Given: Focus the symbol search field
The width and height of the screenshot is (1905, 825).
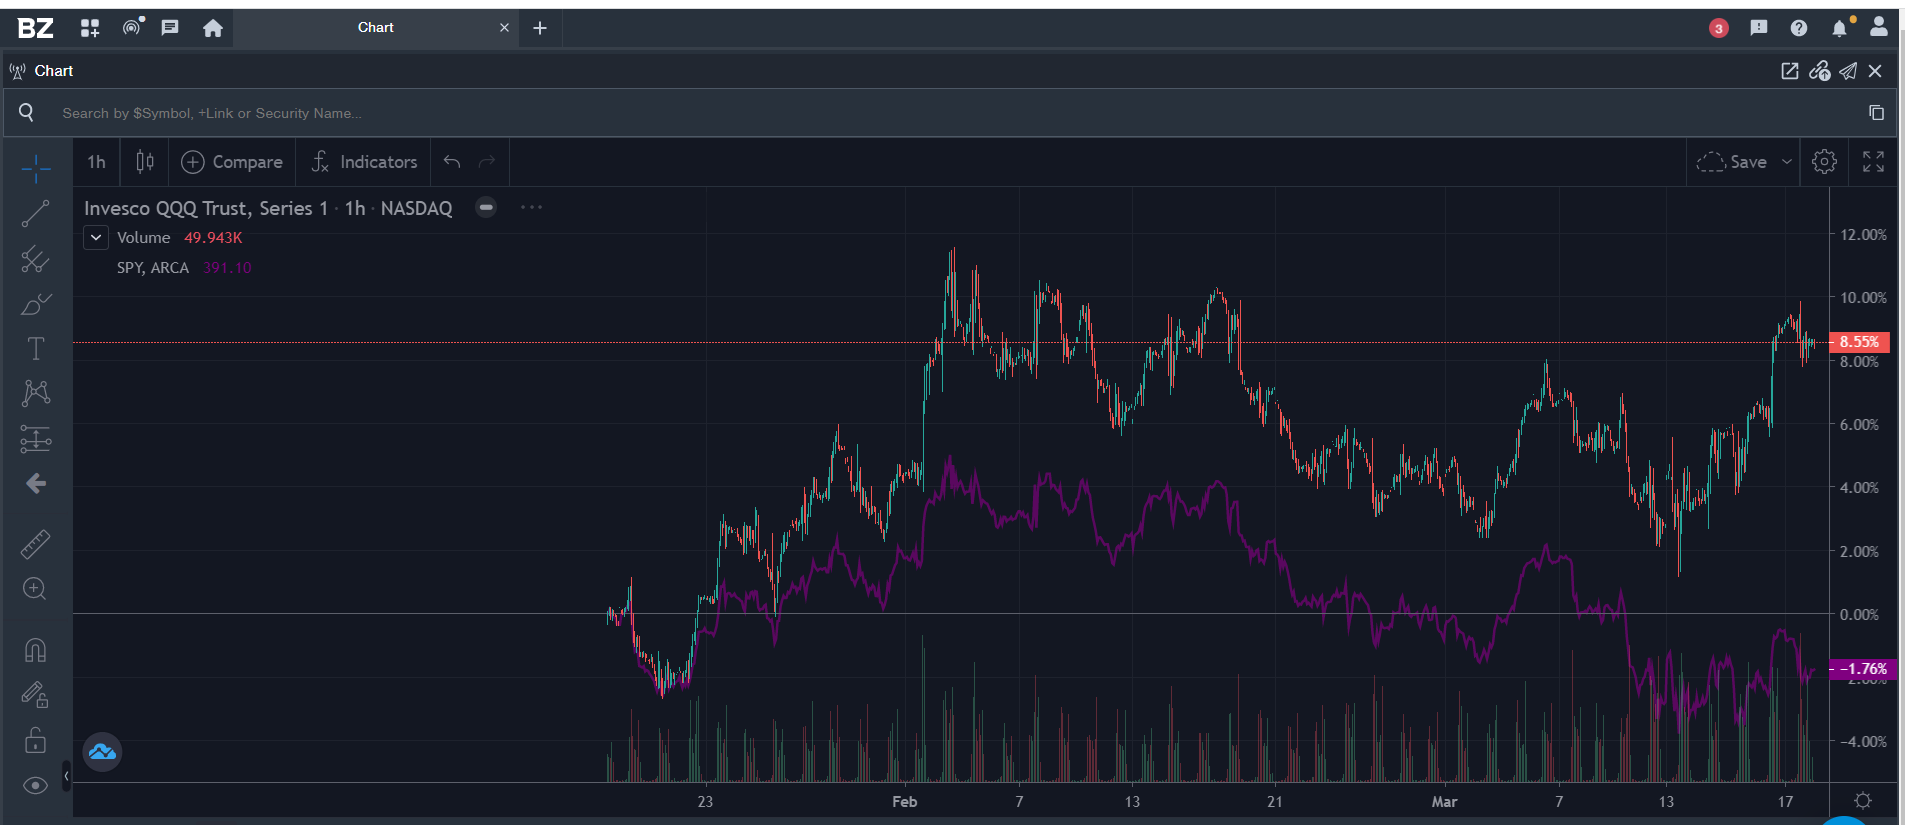Looking at the screenshot, I should pos(950,113).
